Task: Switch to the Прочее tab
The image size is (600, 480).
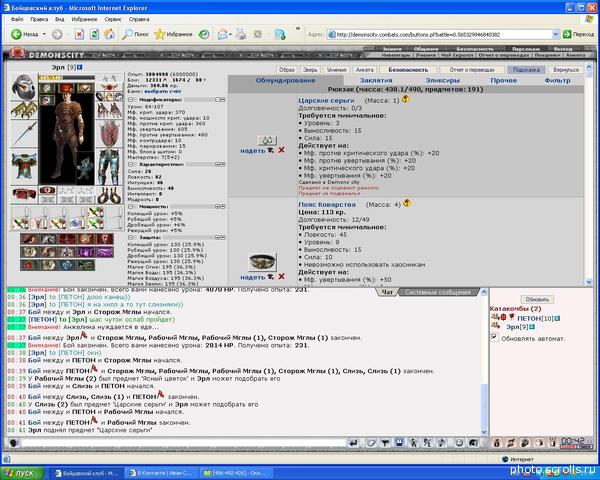Action: coord(504,80)
